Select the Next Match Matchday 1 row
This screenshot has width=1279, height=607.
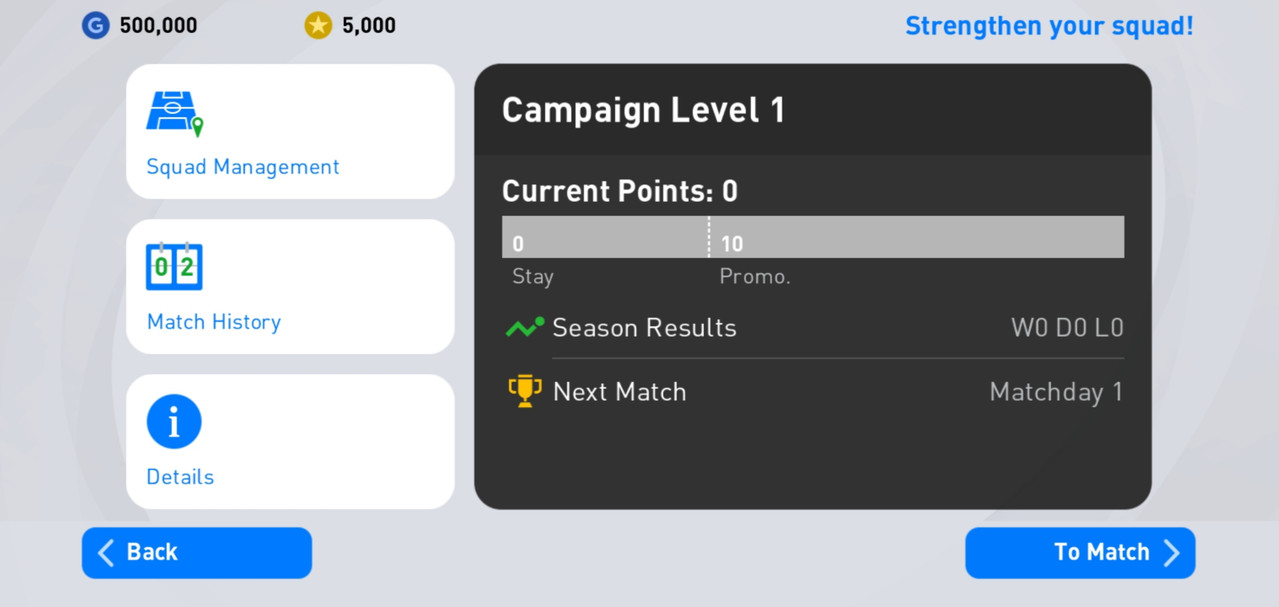(813, 392)
